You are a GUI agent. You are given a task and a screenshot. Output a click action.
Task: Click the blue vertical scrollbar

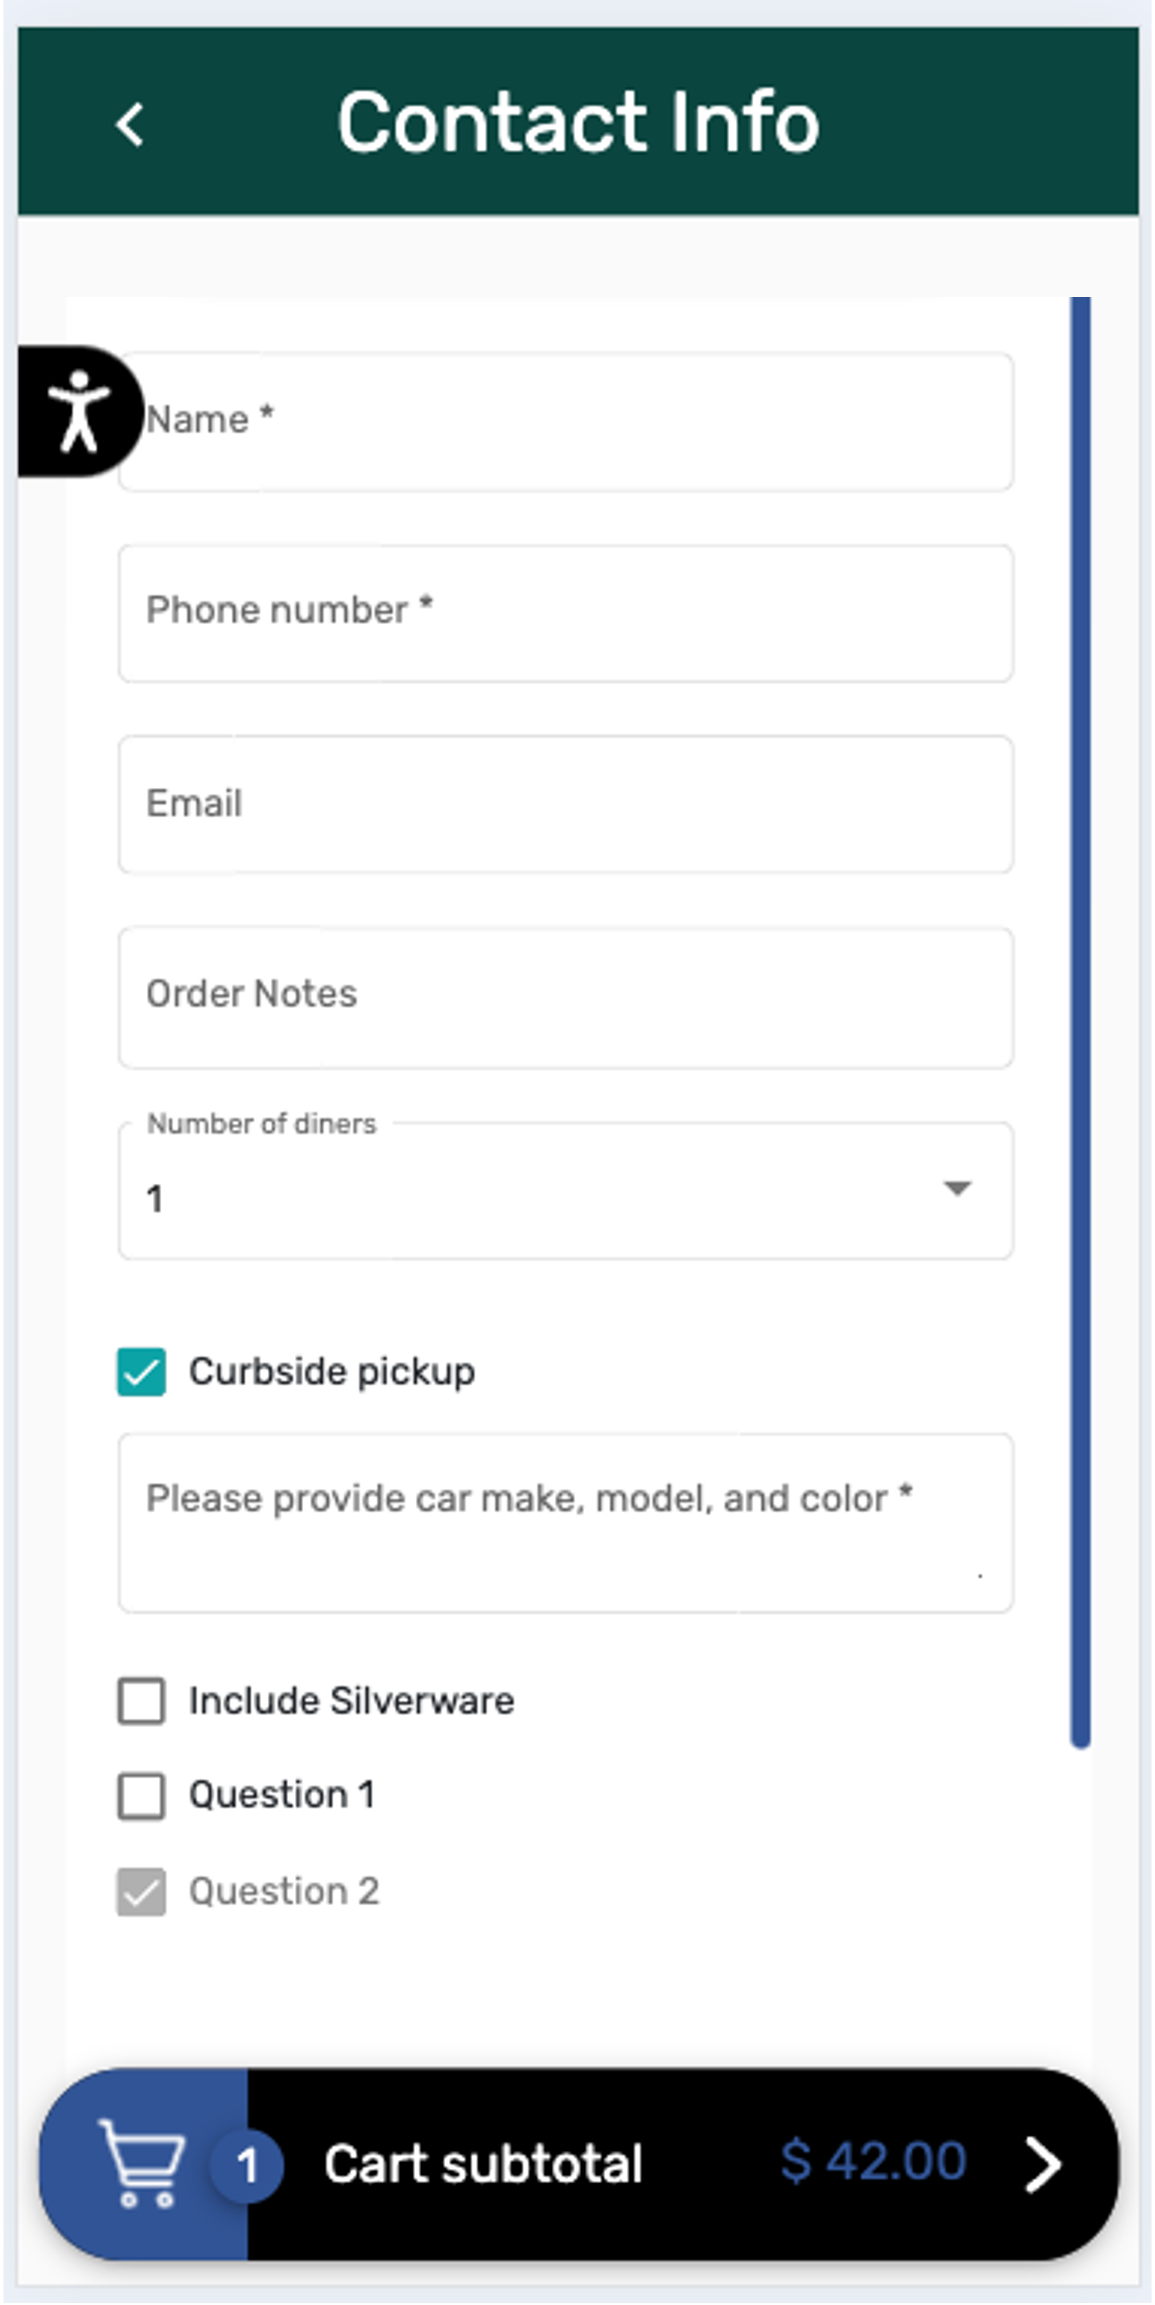pyautogui.click(x=1080, y=1020)
